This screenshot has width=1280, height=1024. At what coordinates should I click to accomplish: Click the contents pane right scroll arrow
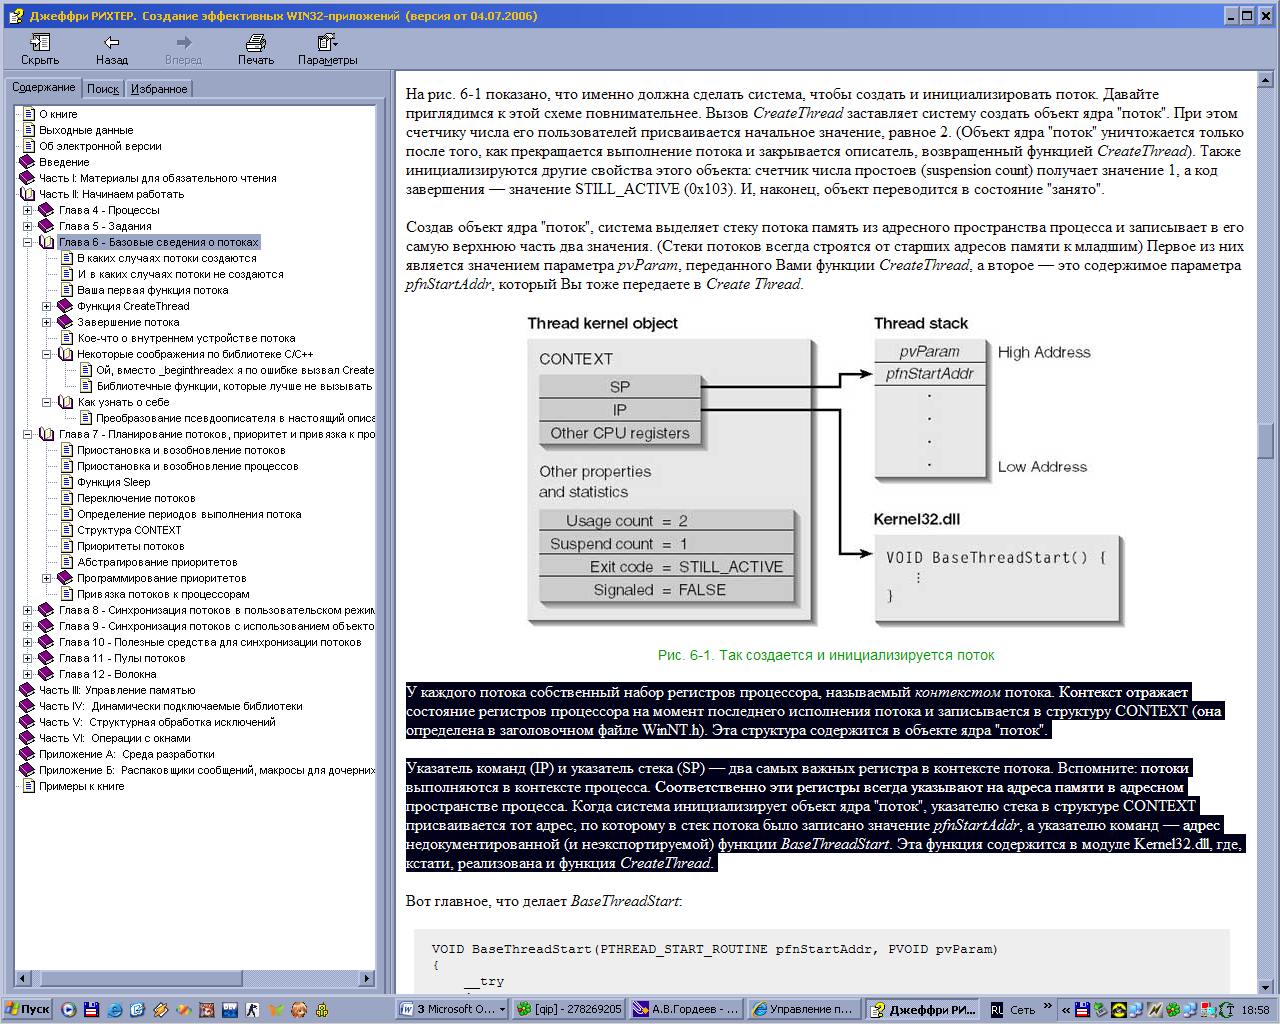pyautogui.click(x=367, y=978)
